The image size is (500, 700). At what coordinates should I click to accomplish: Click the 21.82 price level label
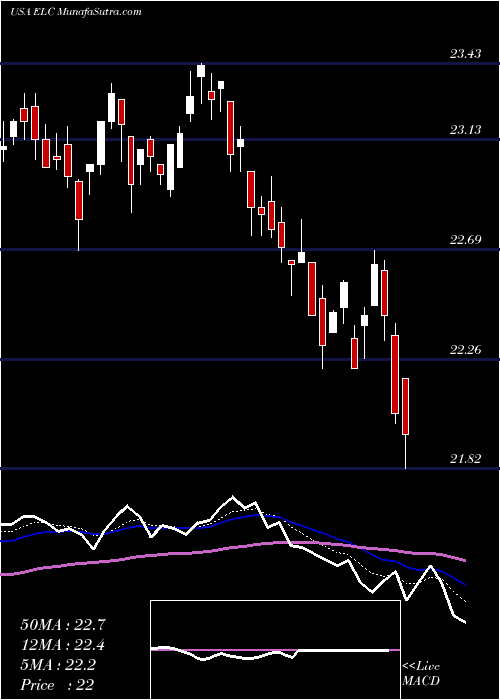pyautogui.click(x=466, y=459)
